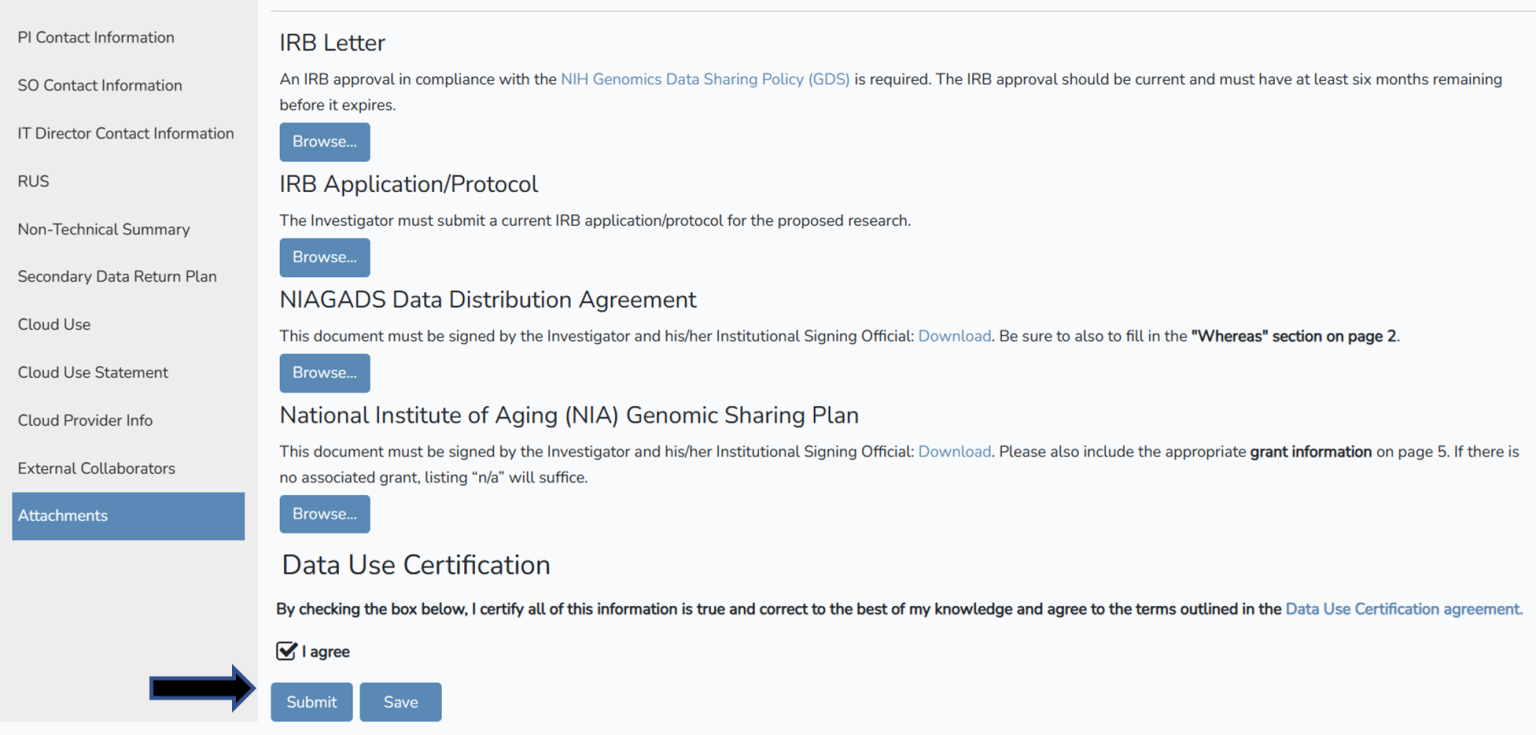This screenshot has width=1536, height=735.
Task: Download the NIA Genomic Sharing Plan document
Action: coord(954,452)
